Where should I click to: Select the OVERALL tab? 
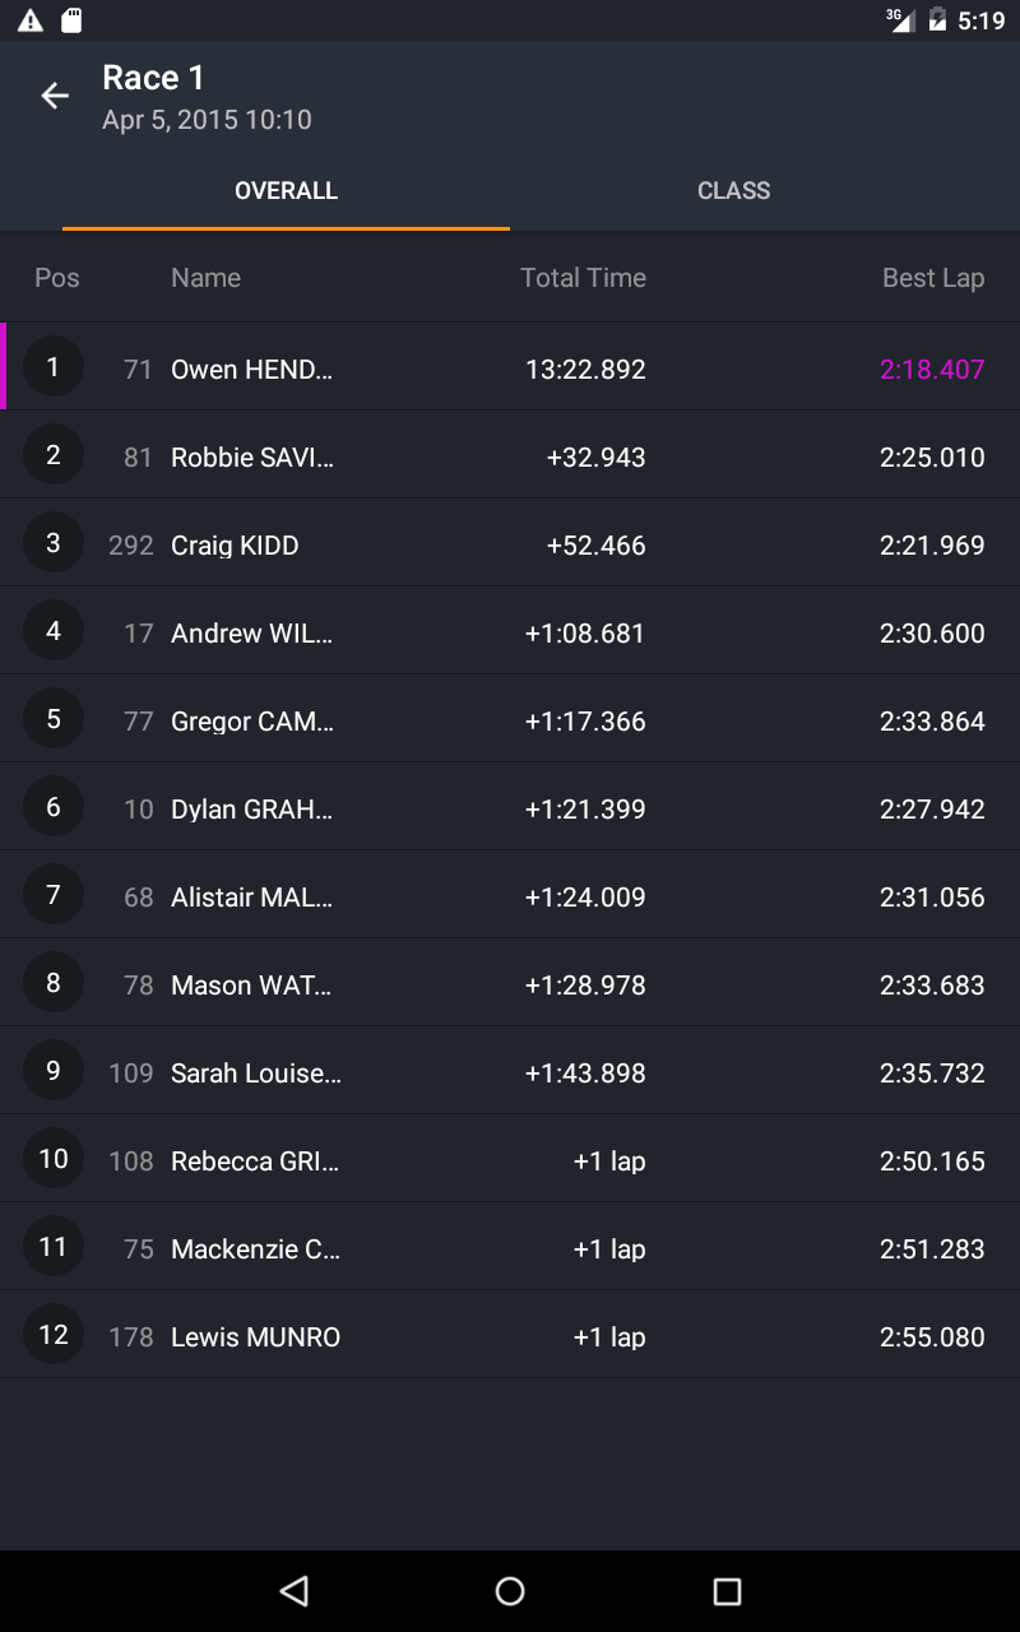point(286,191)
